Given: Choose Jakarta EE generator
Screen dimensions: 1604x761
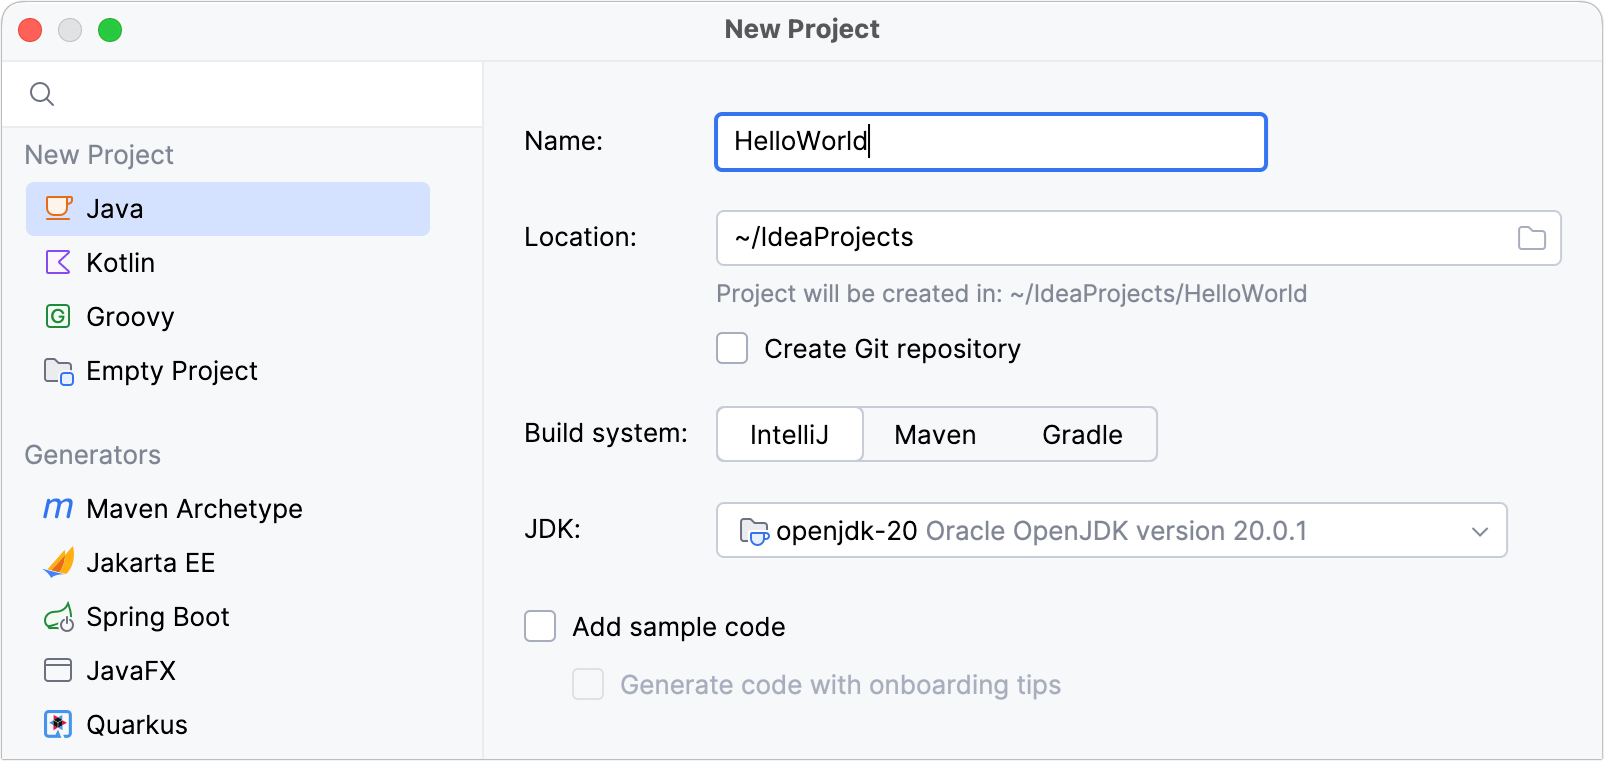Looking at the screenshot, I should click(x=228, y=563).
